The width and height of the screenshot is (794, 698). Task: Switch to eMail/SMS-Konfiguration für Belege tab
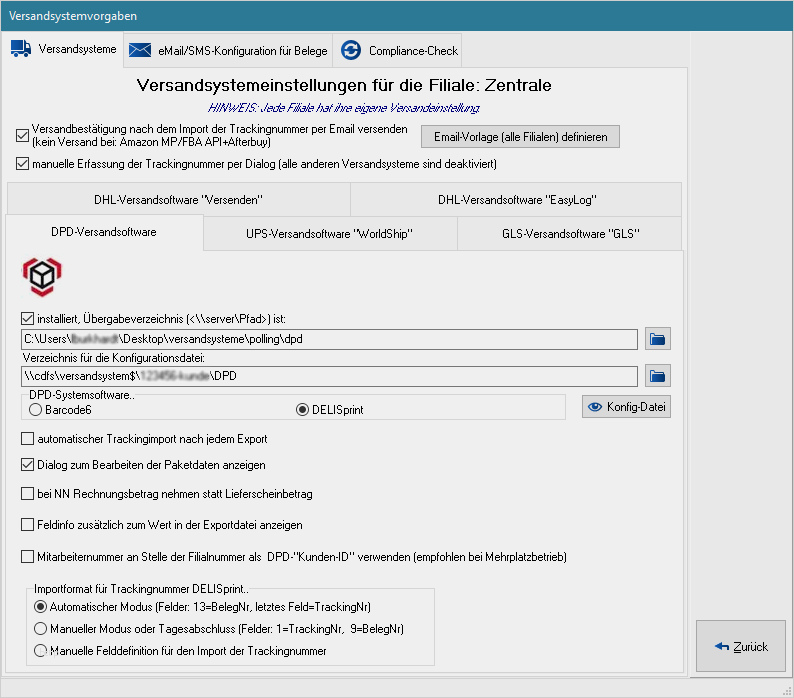pyautogui.click(x=228, y=51)
